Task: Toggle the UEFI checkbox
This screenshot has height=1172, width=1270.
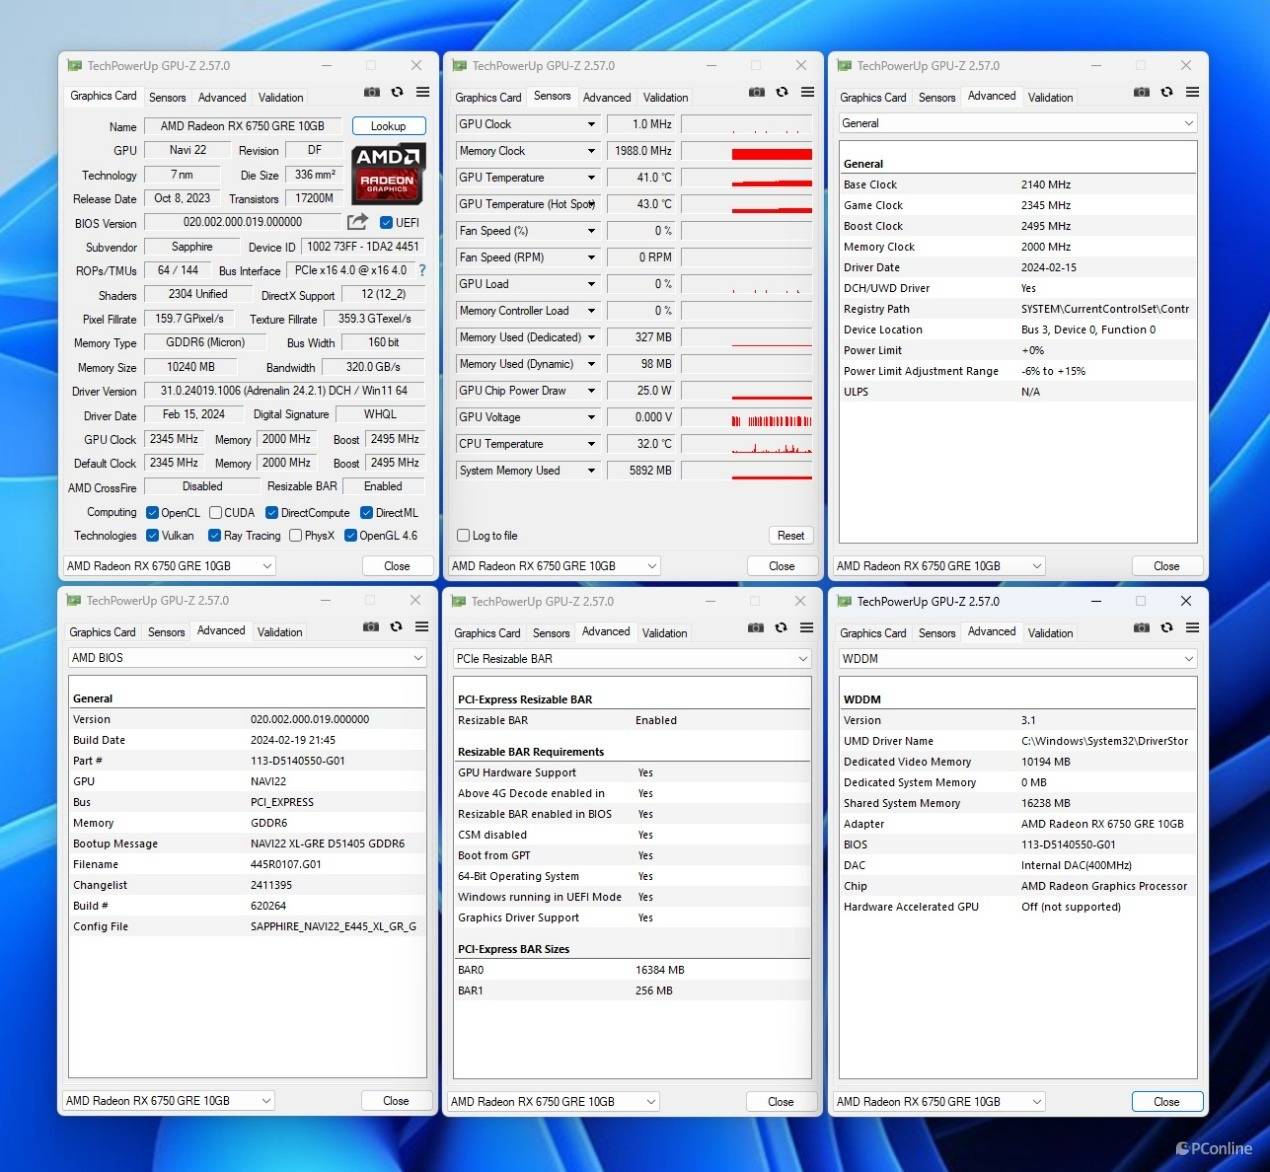Action: 386,222
